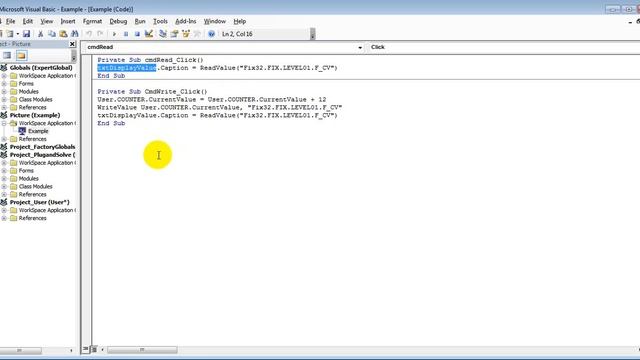
Task: Click line 'Private Sub CmdWrite_Click()'
Action: pyautogui.click(x=152, y=92)
